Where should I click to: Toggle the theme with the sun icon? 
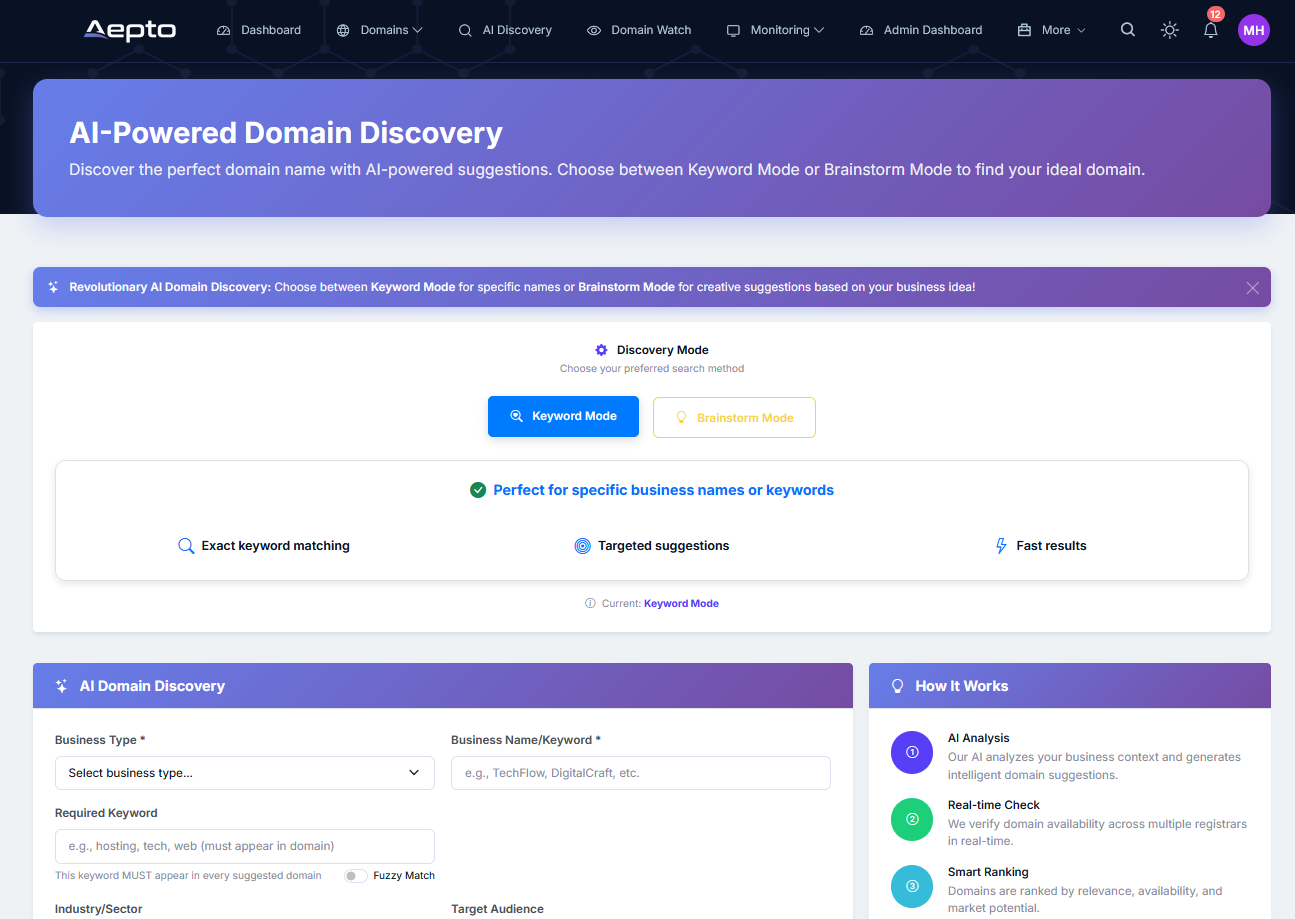(x=1169, y=30)
